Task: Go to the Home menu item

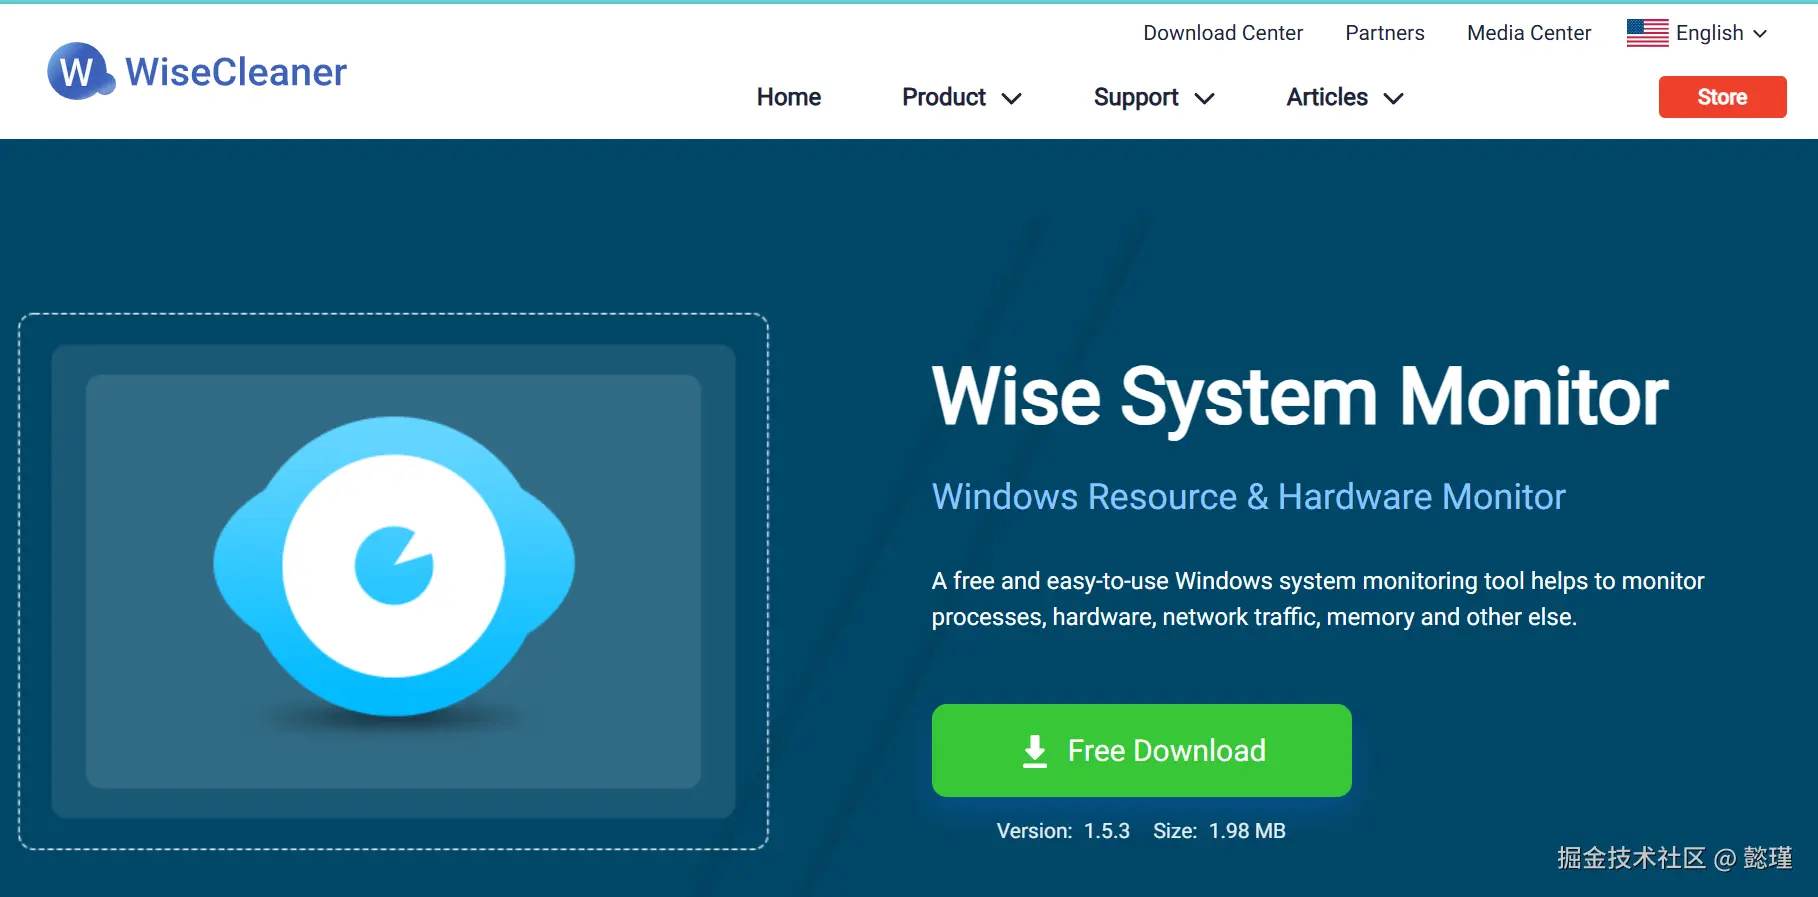Action: (789, 97)
